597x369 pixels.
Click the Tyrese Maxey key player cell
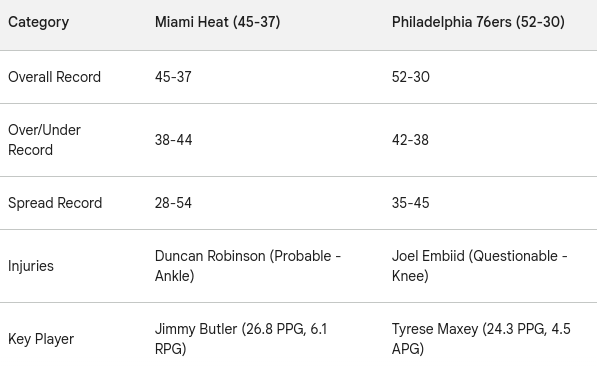(481, 339)
